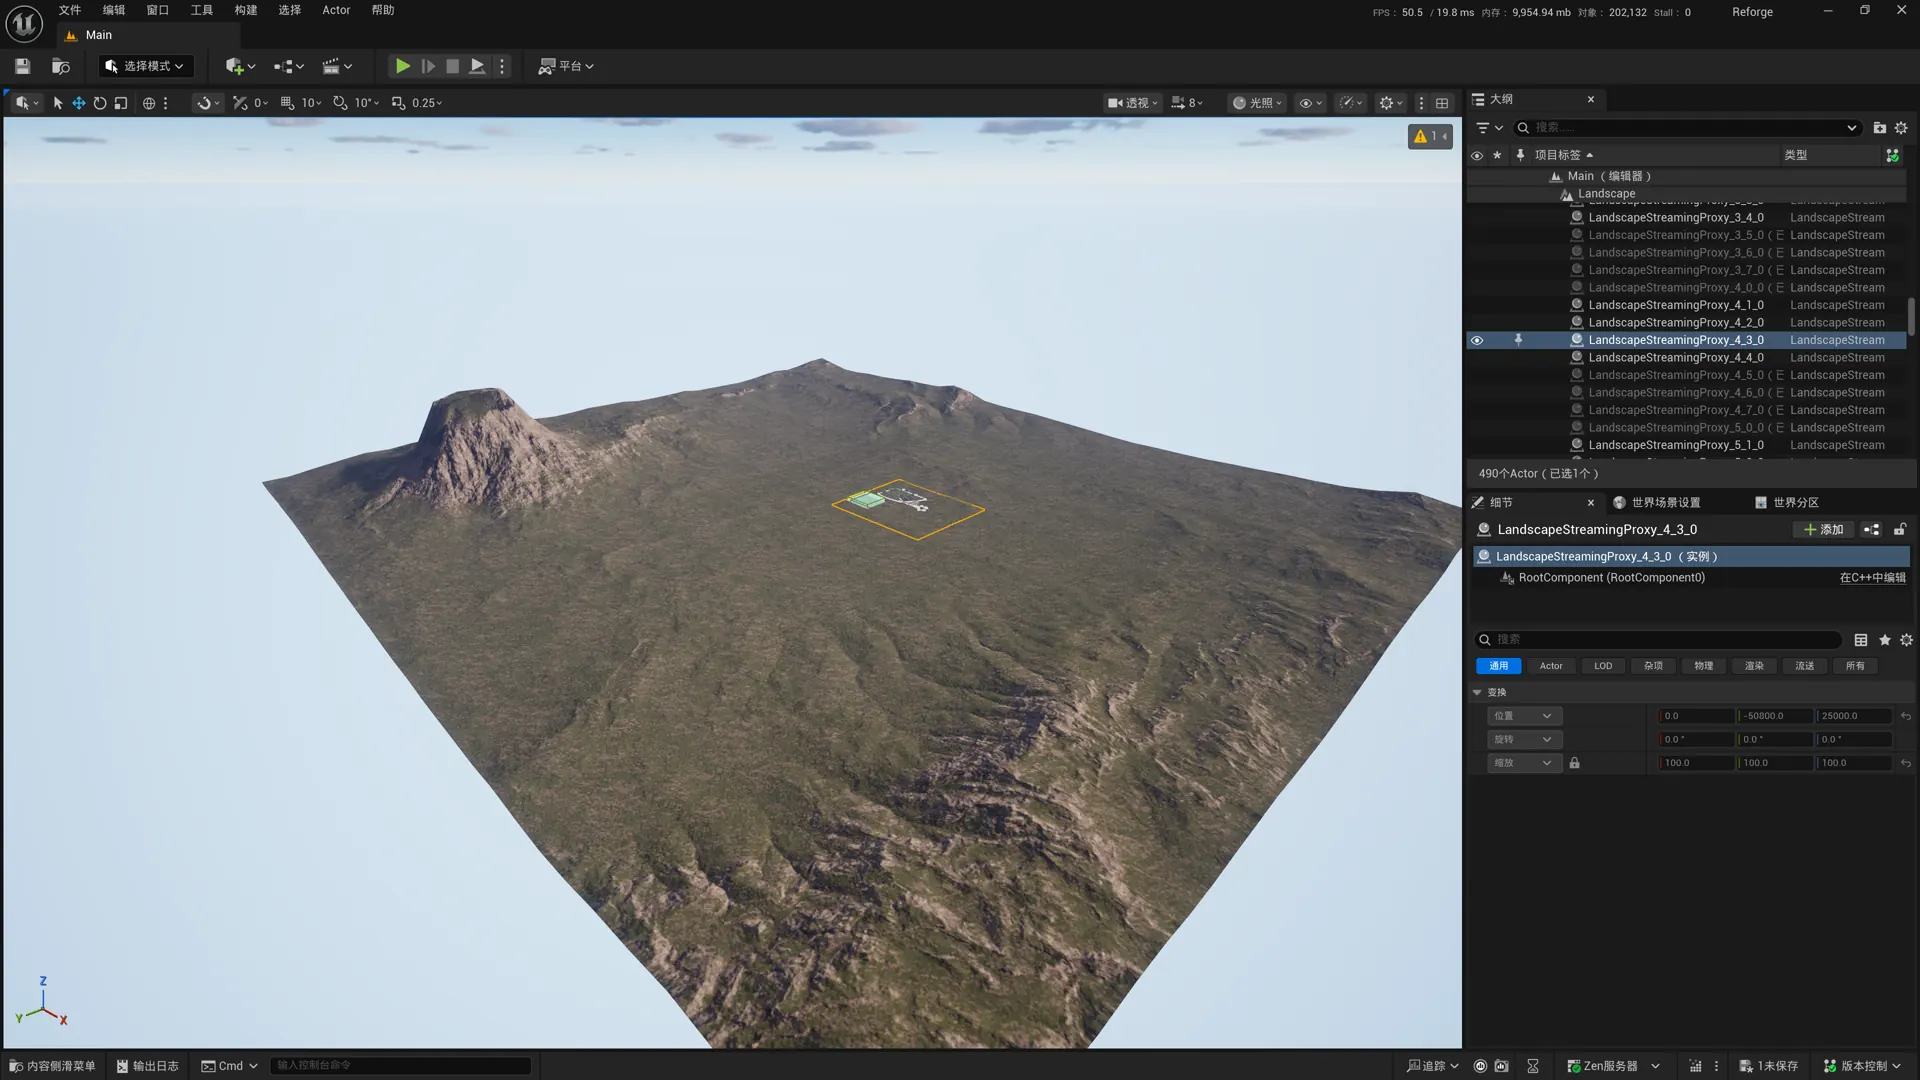Collapse the 变换 transform section

[x=1477, y=692]
